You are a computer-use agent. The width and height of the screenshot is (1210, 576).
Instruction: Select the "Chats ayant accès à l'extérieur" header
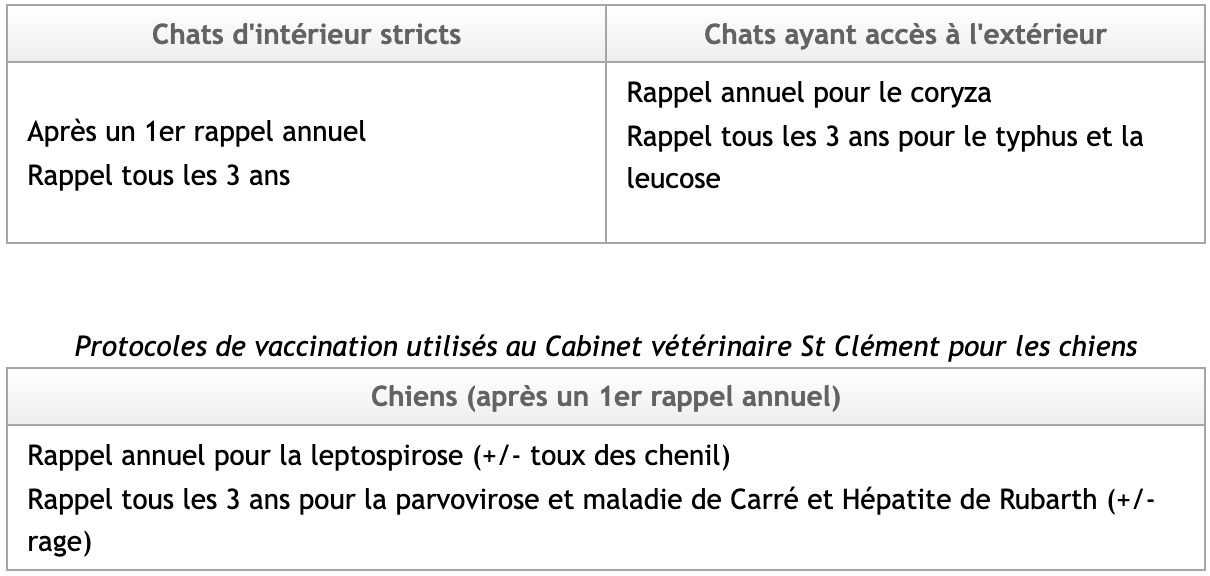906,34
